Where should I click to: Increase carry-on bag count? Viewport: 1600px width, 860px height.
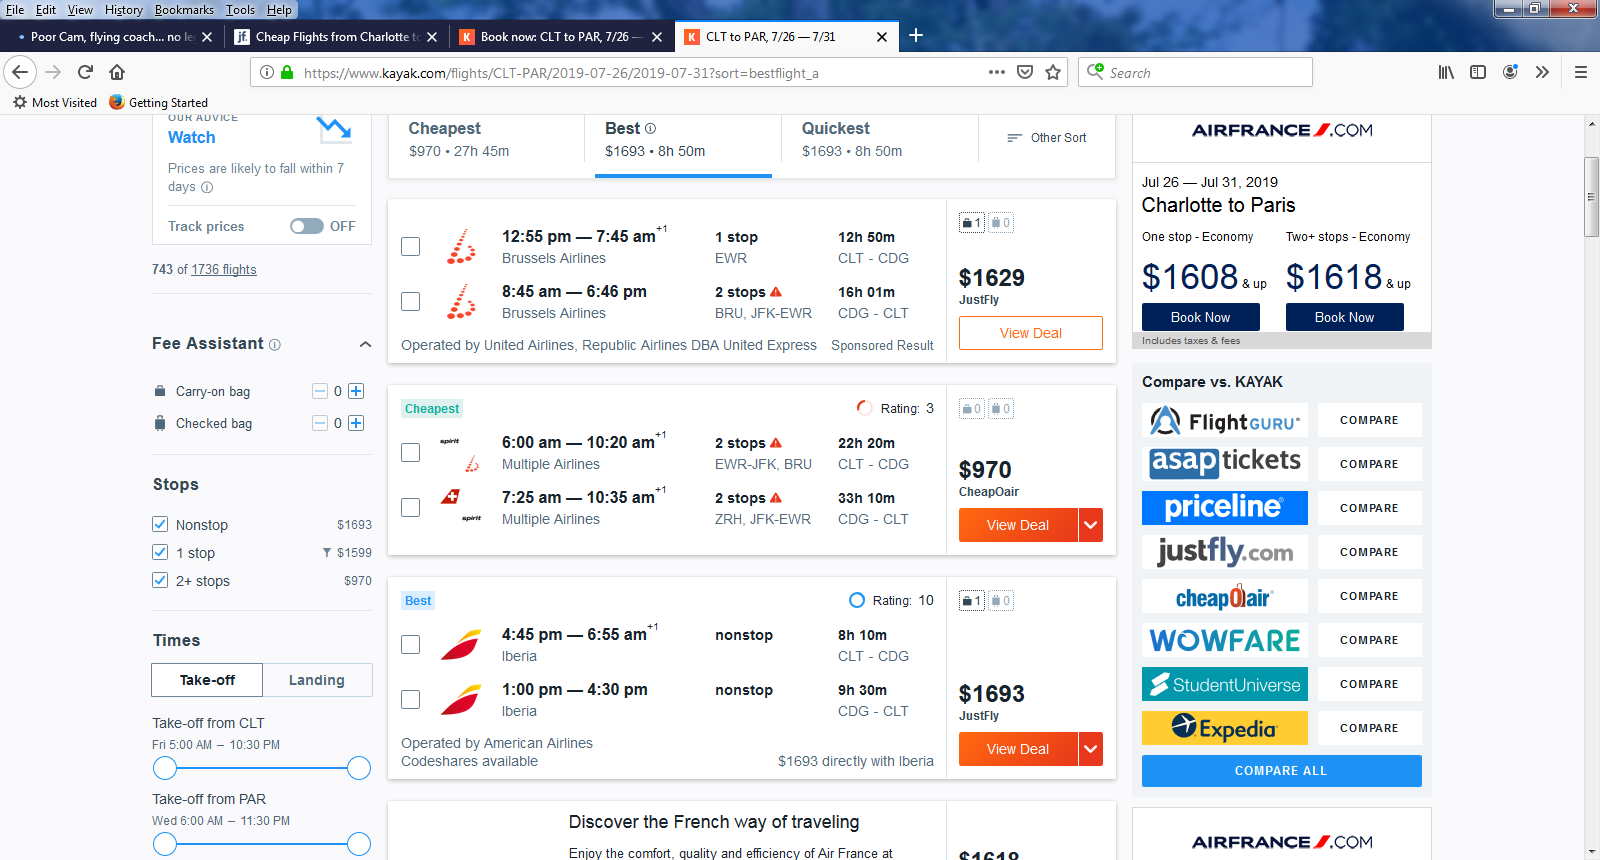(356, 391)
